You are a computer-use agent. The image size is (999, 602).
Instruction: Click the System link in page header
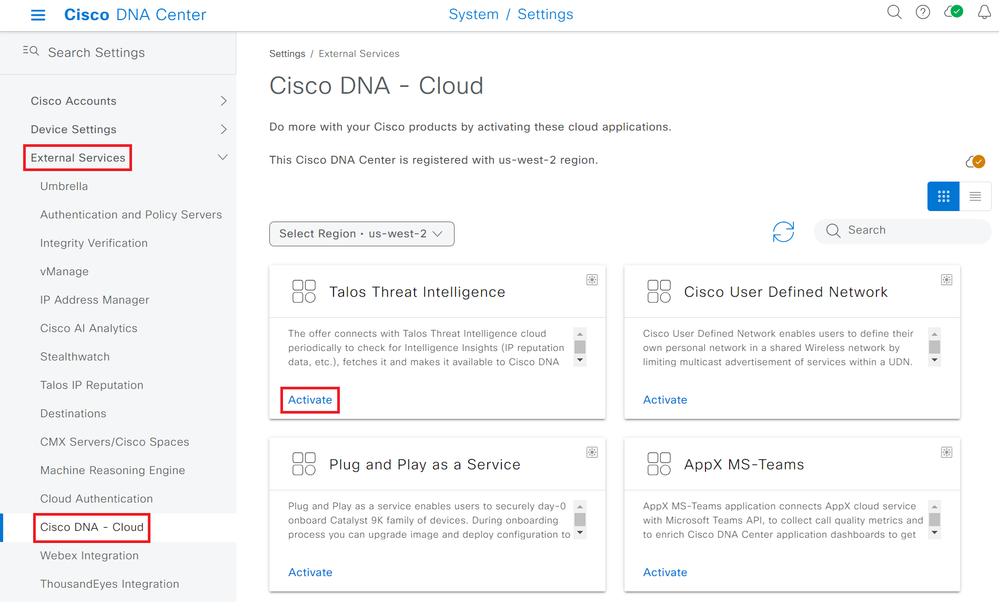coord(473,14)
